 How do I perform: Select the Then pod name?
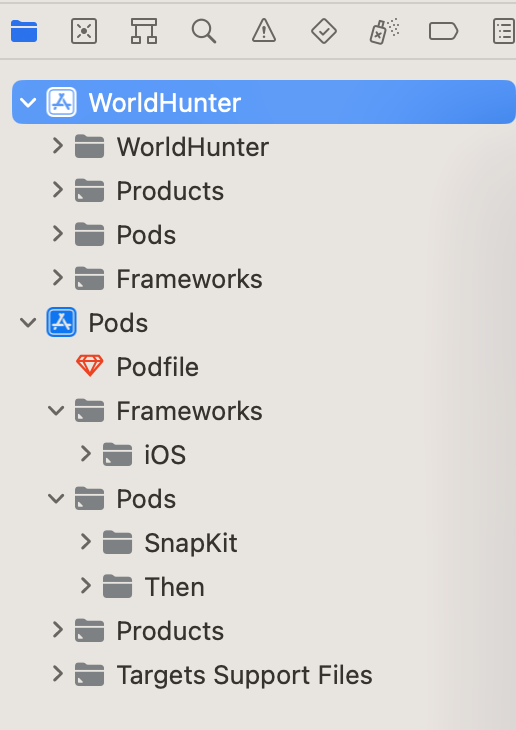tap(175, 587)
